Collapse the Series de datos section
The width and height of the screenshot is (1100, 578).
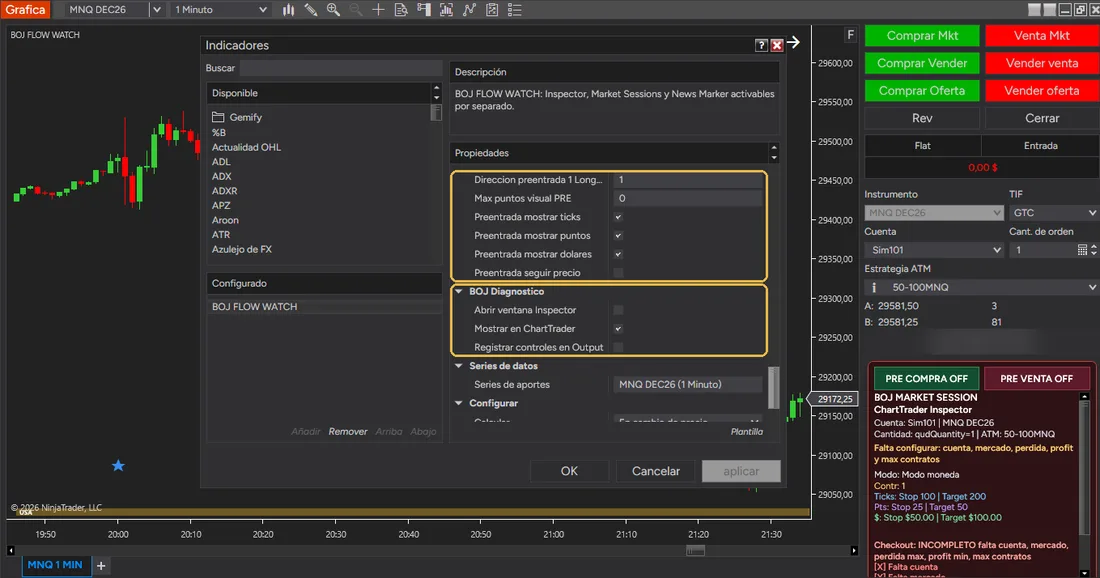[459, 365]
